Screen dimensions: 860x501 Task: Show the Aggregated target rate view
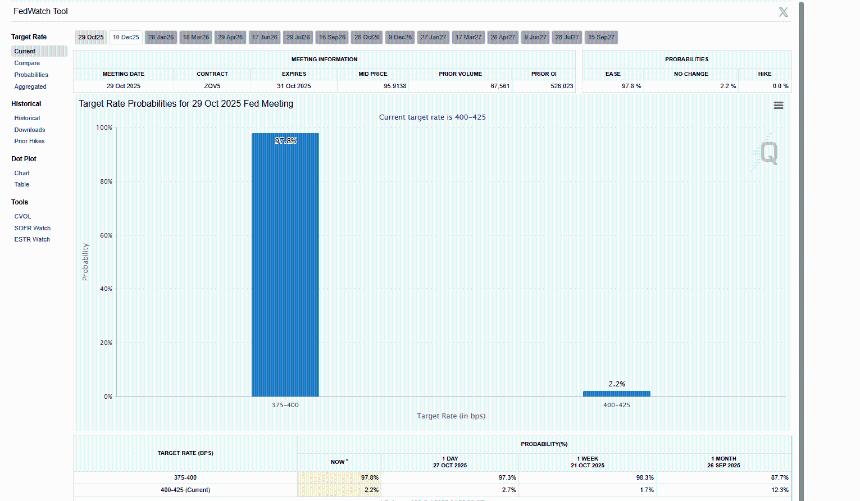(30, 87)
